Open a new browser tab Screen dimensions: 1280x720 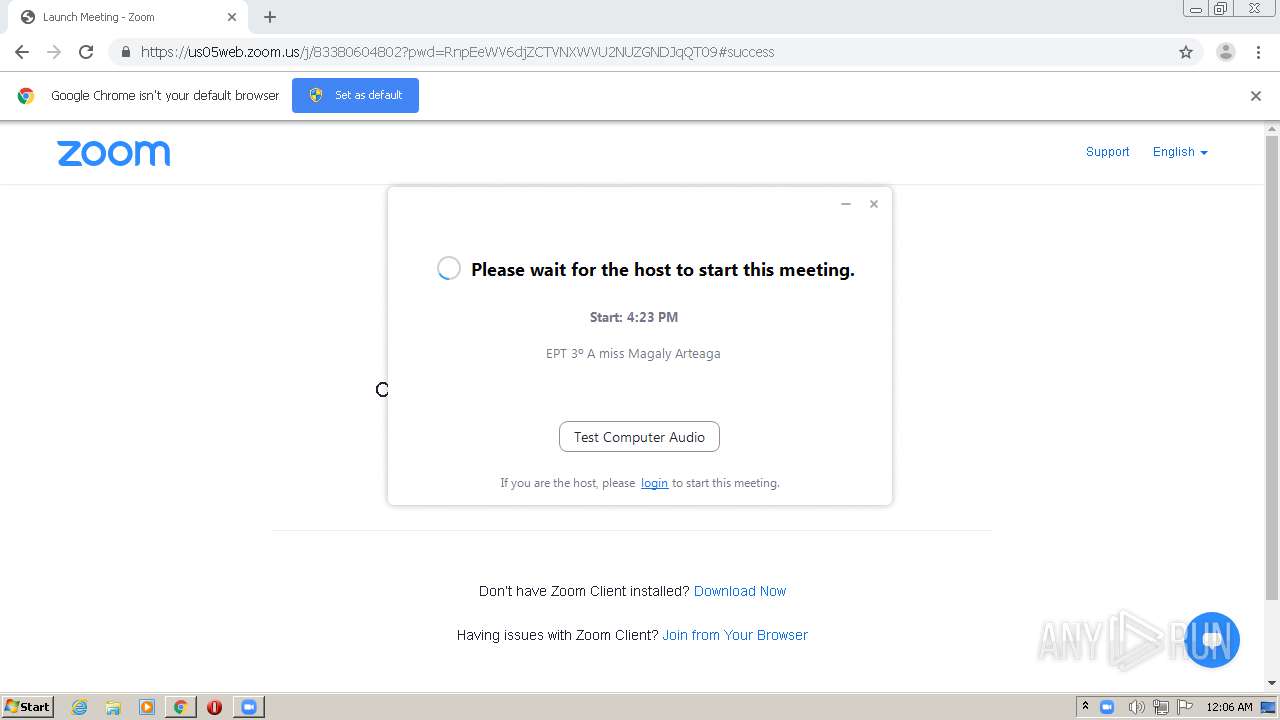point(270,17)
